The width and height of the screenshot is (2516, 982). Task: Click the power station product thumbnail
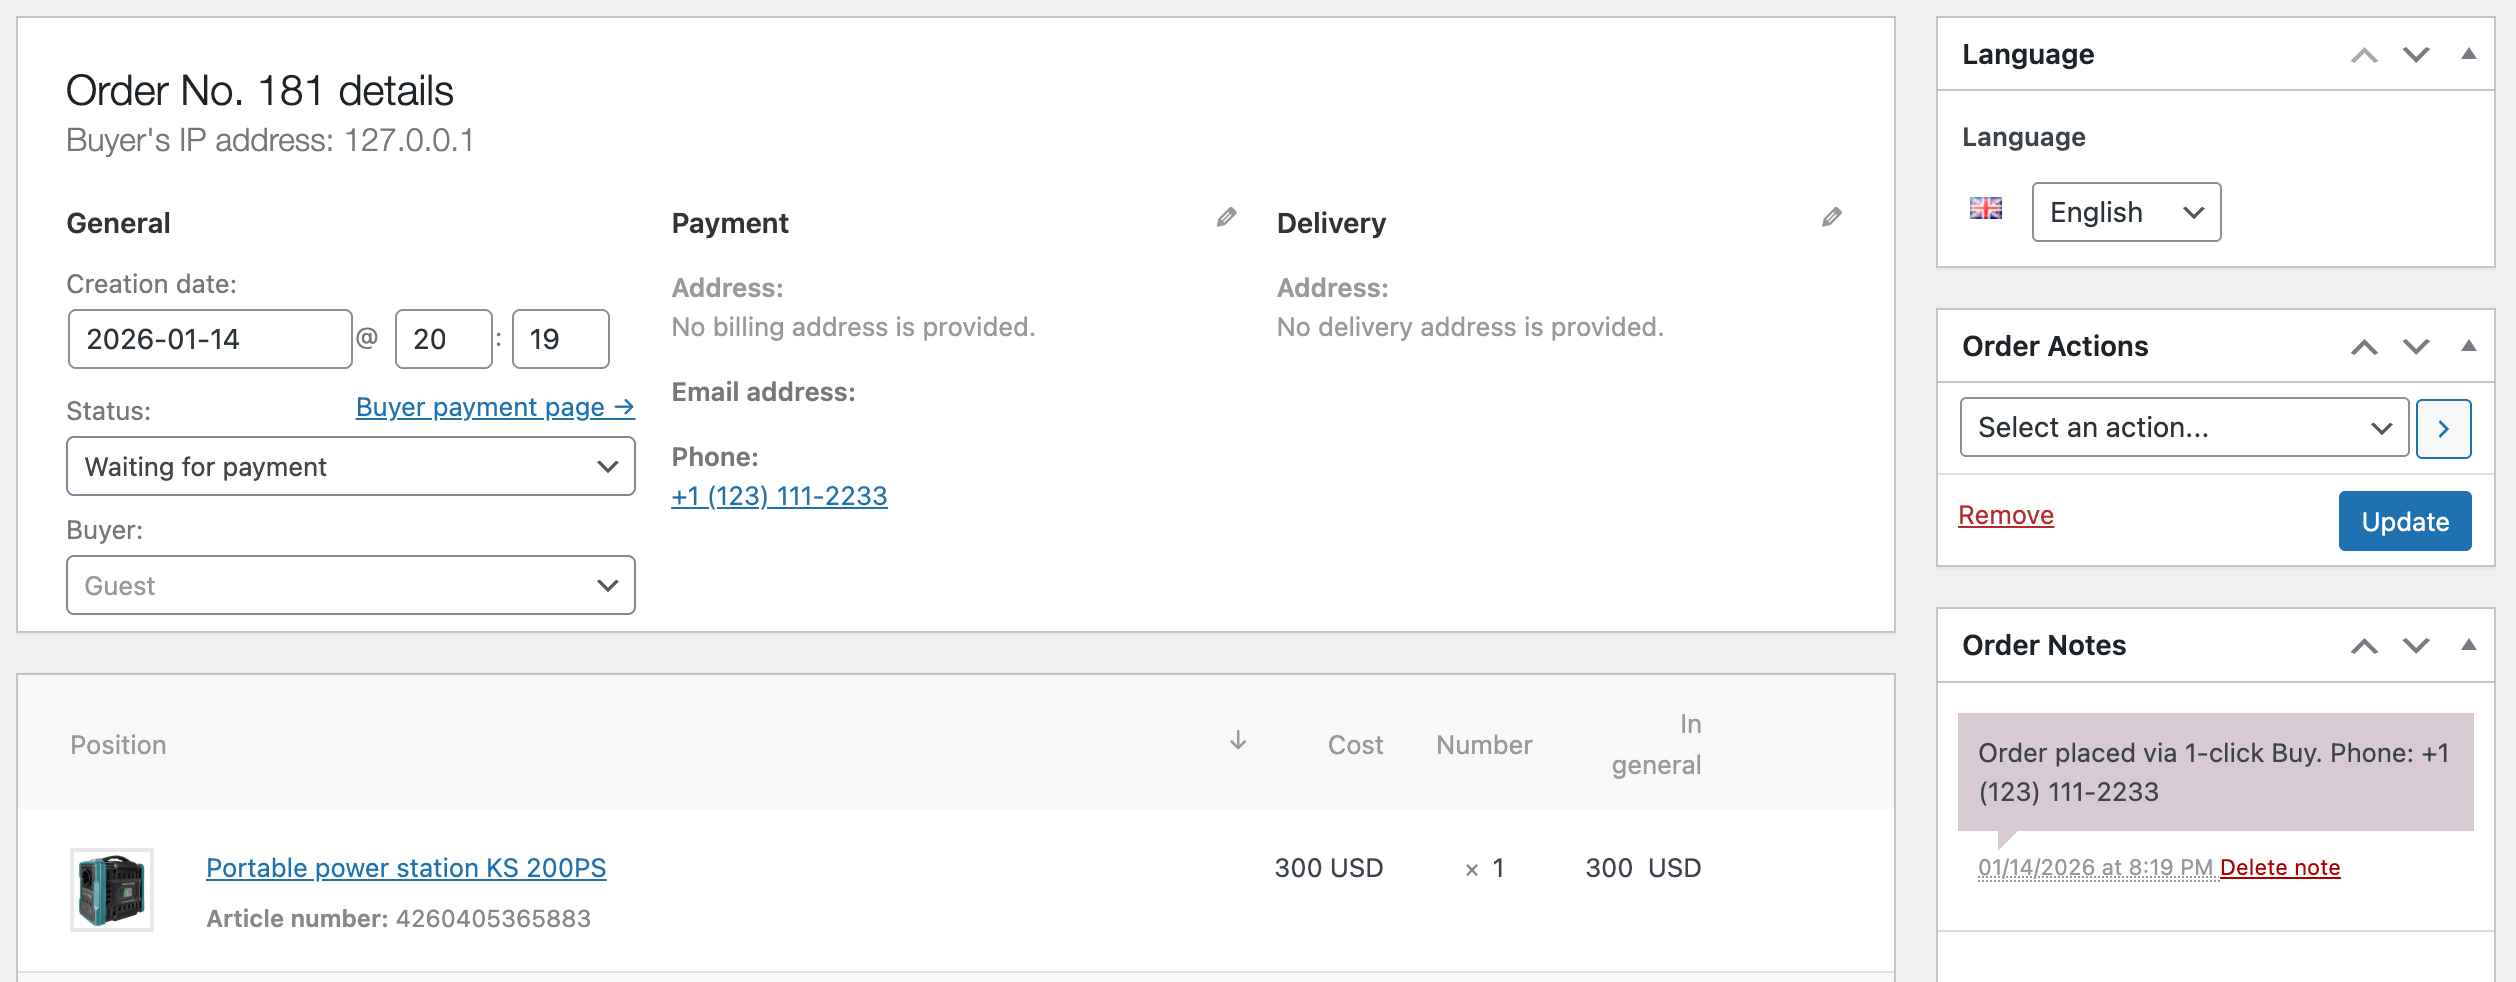coord(112,890)
